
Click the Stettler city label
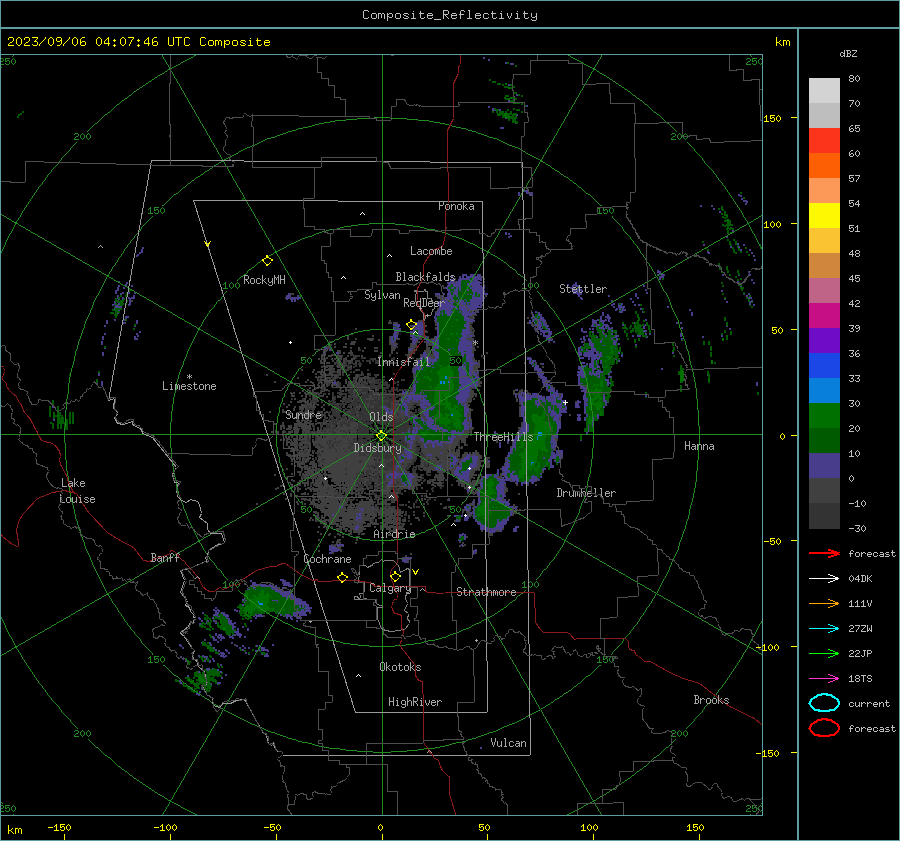point(583,289)
